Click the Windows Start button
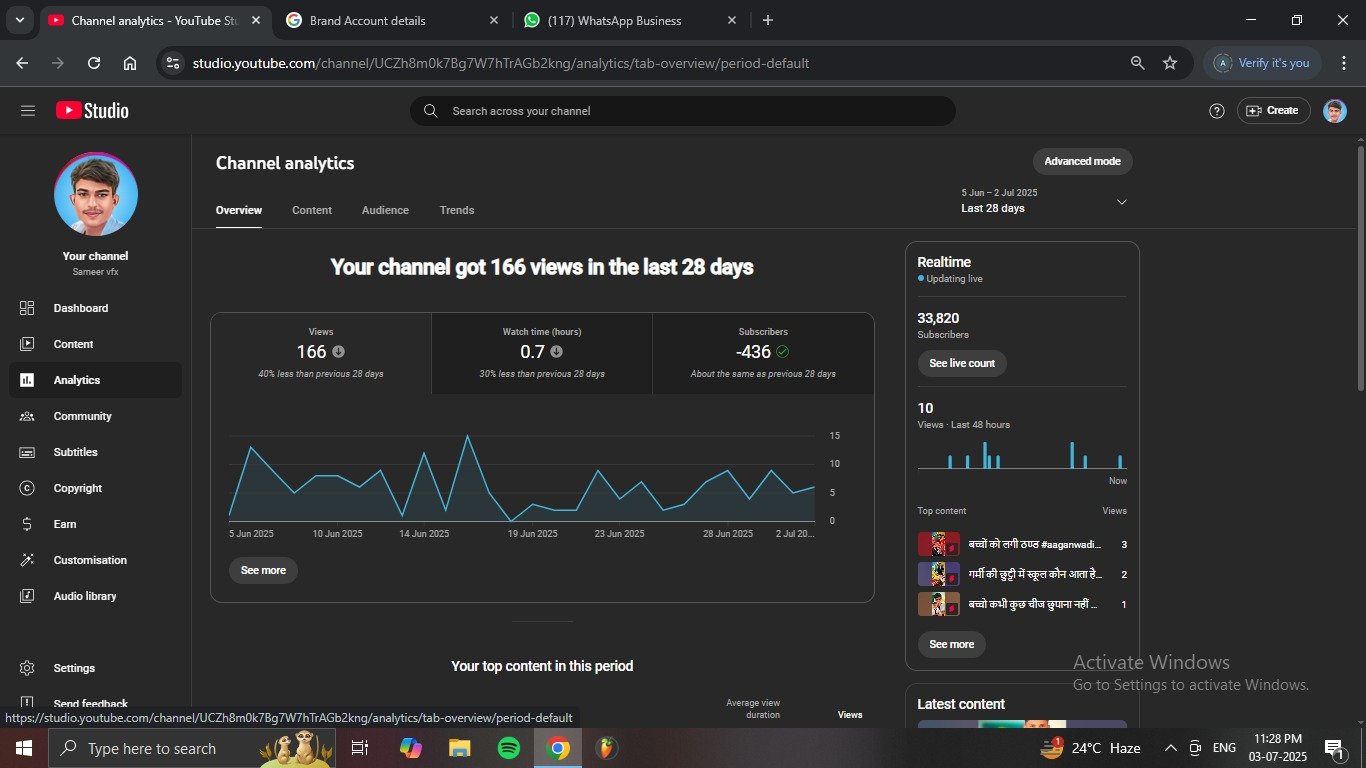This screenshot has width=1366, height=768. (23, 748)
